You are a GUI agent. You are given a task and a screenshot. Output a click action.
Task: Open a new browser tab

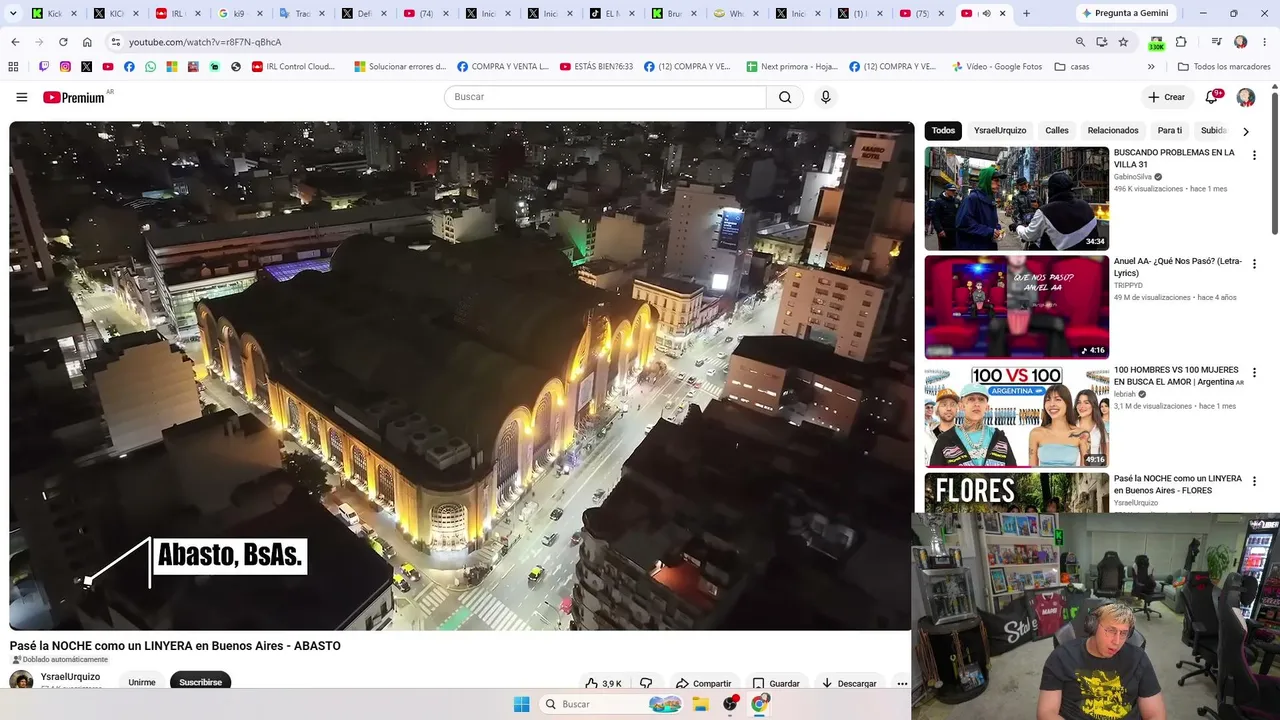point(1026,13)
